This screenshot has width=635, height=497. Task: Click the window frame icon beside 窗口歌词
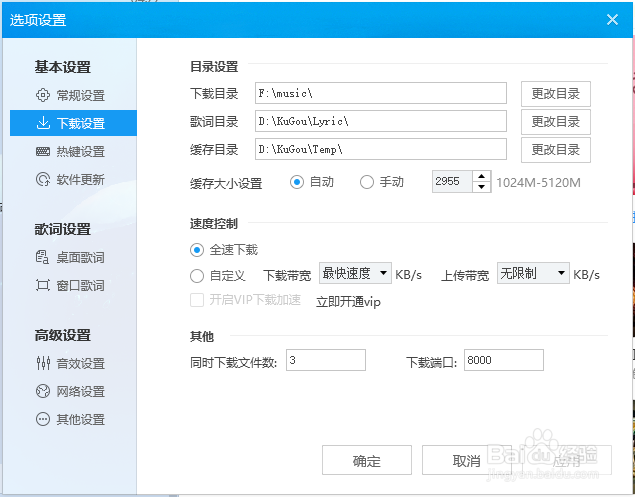[43, 285]
